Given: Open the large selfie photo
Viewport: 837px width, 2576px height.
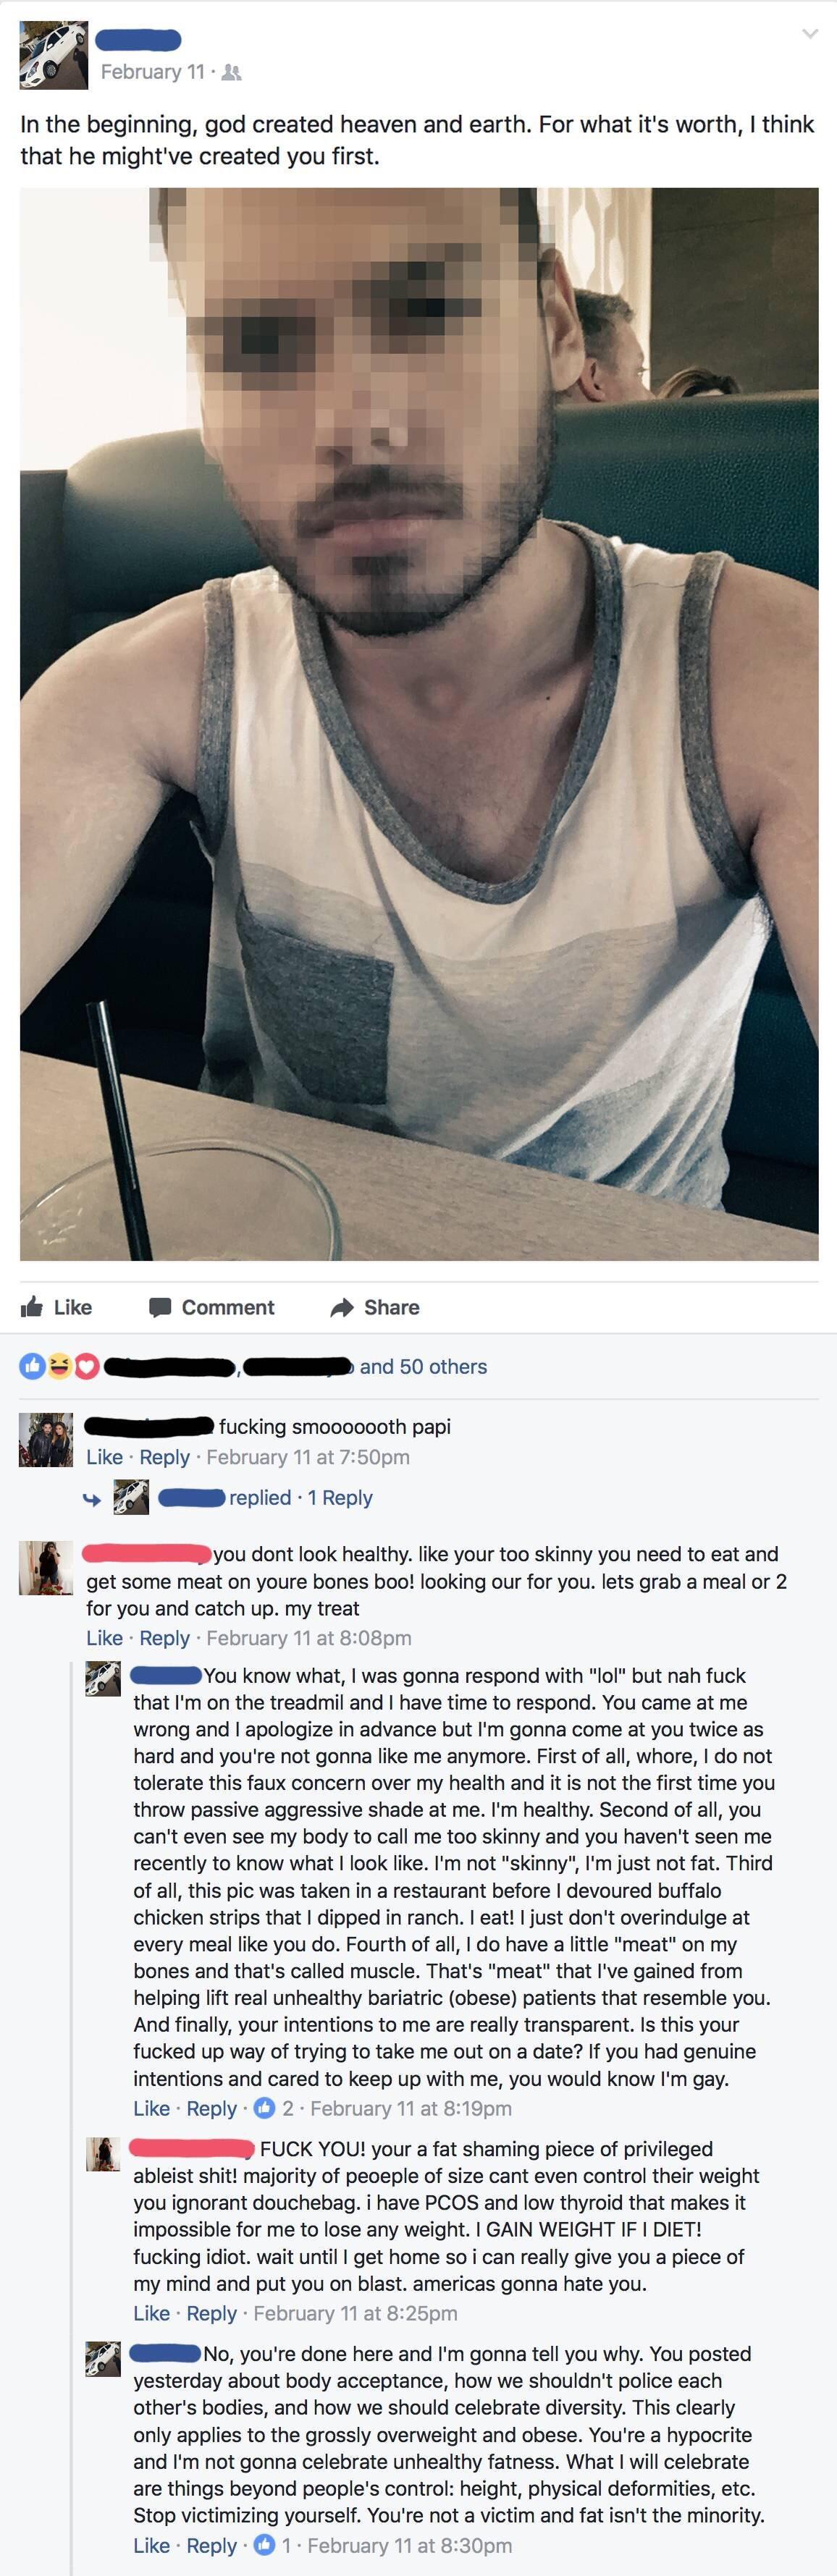Looking at the screenshot, I should point(419,724).
